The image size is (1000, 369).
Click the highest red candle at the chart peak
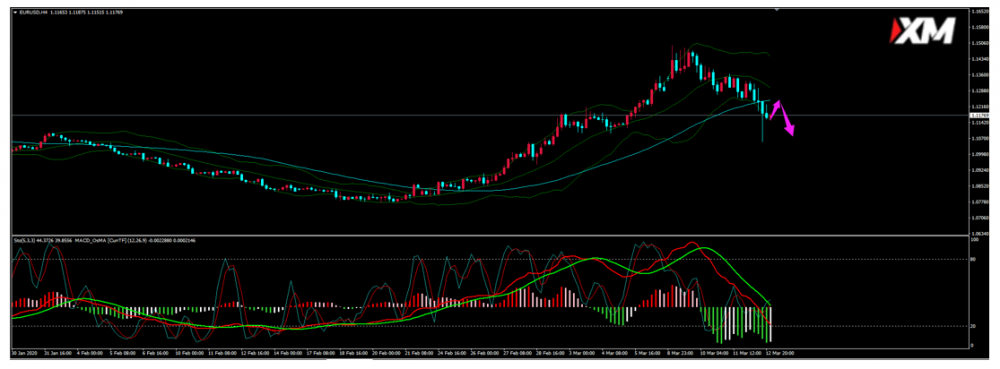(673, 61)
